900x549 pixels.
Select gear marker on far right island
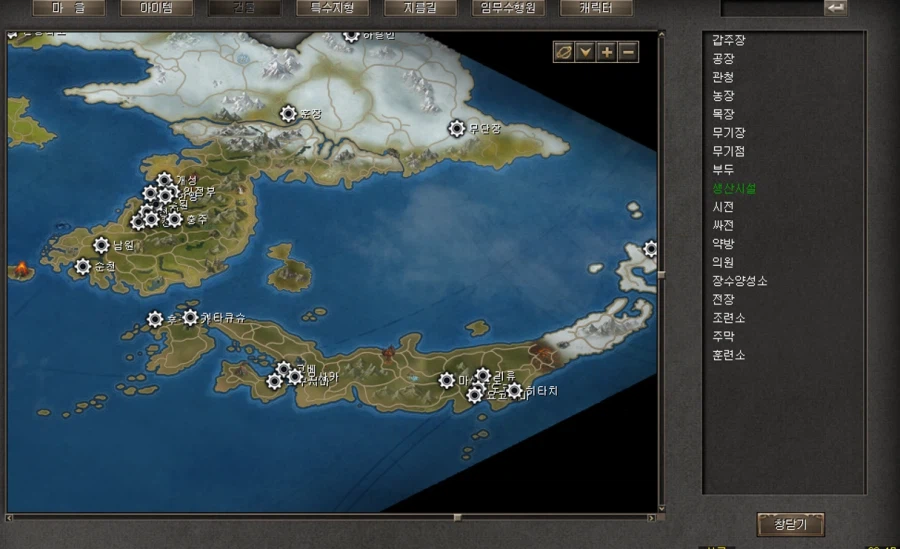pyautogui.click(x=650, y=249)
